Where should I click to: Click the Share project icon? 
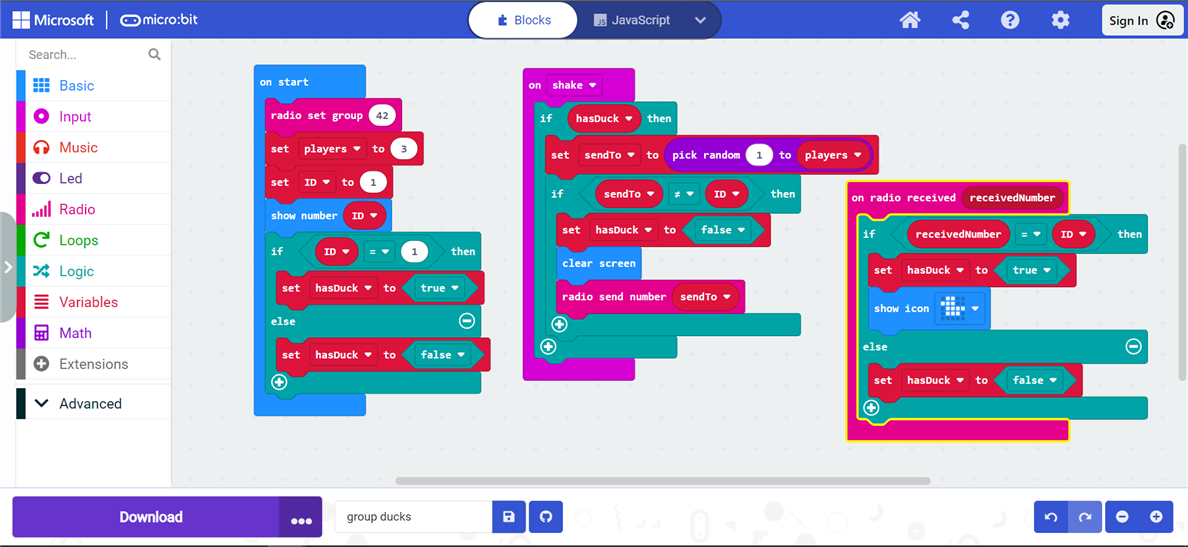coord(961,20)
